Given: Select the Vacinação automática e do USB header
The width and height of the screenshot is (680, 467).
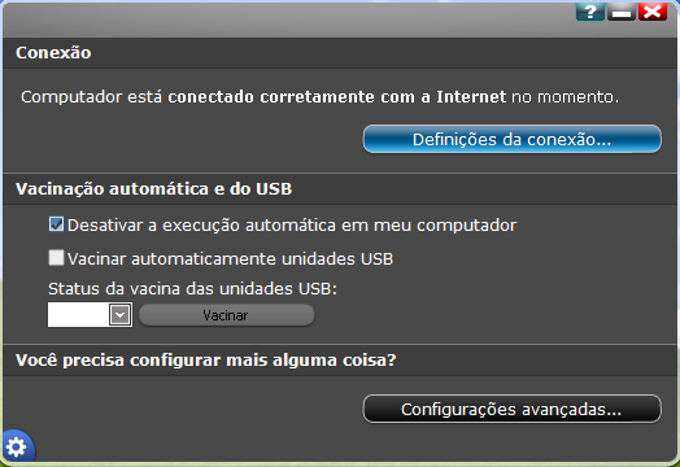Looking at the screenshot, I should click(x=155, y=188).
